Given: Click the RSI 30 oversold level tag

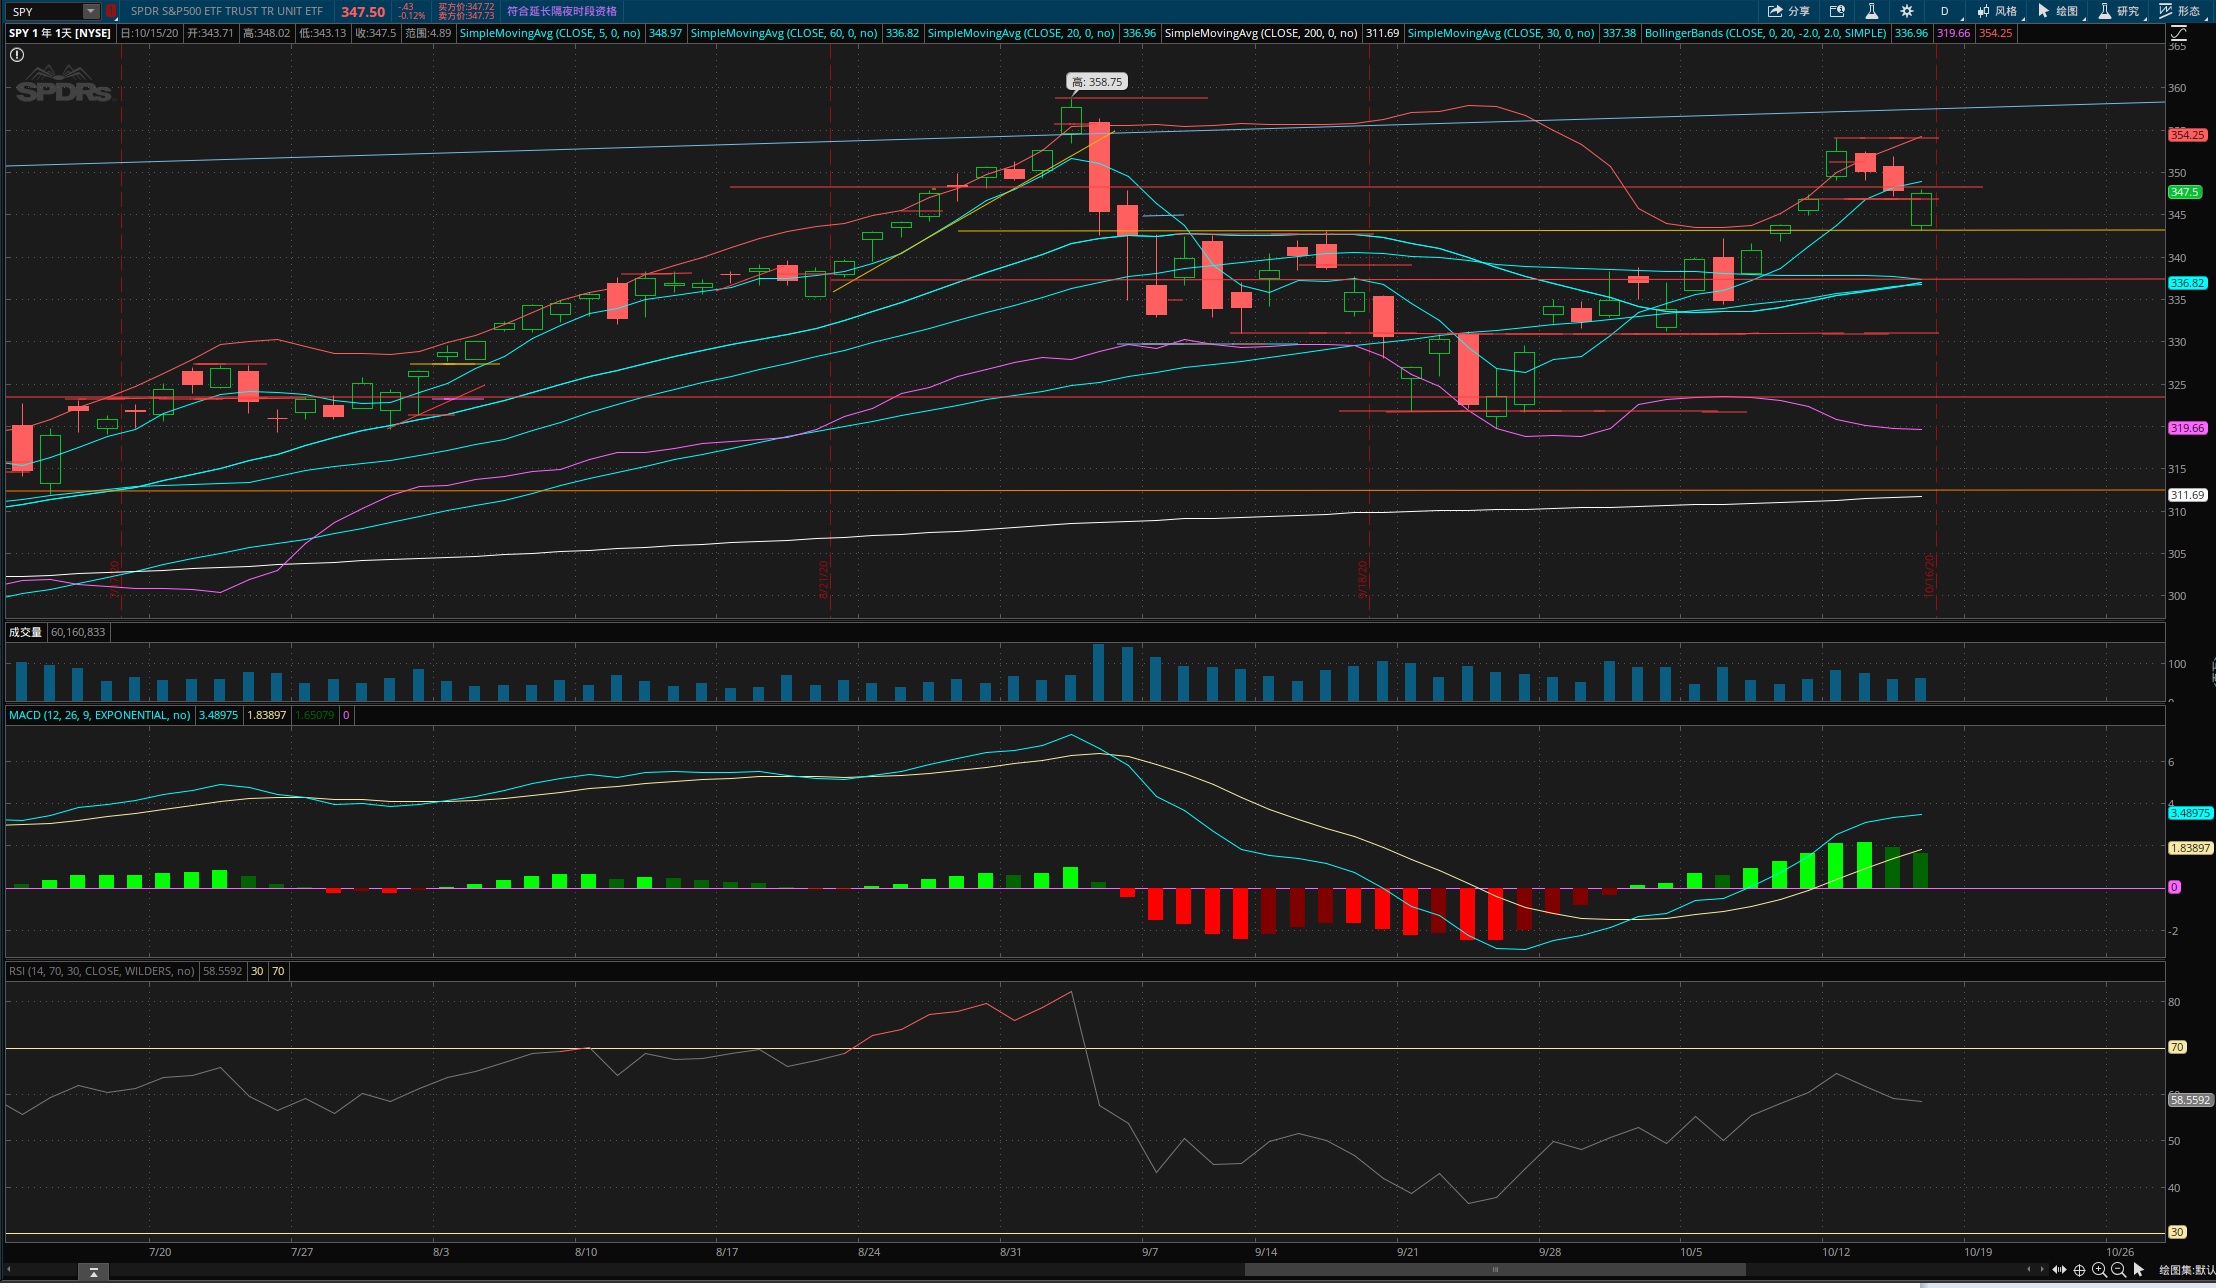Looking at the screenshot, I should click(2177, 1232).
